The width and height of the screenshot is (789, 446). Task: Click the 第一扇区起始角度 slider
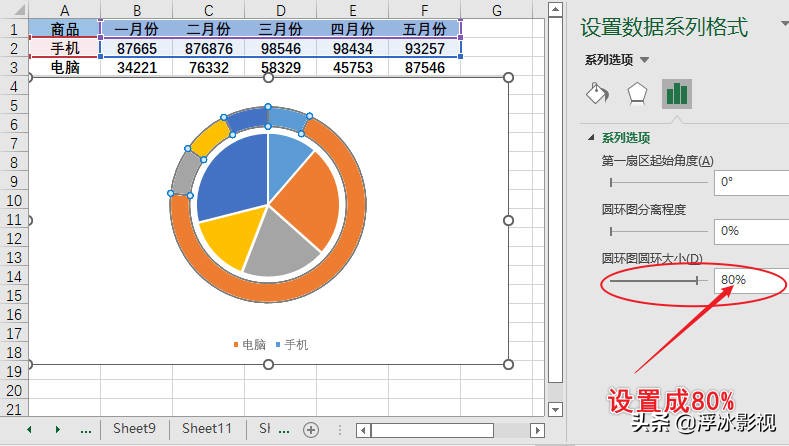tap(658, 182)
